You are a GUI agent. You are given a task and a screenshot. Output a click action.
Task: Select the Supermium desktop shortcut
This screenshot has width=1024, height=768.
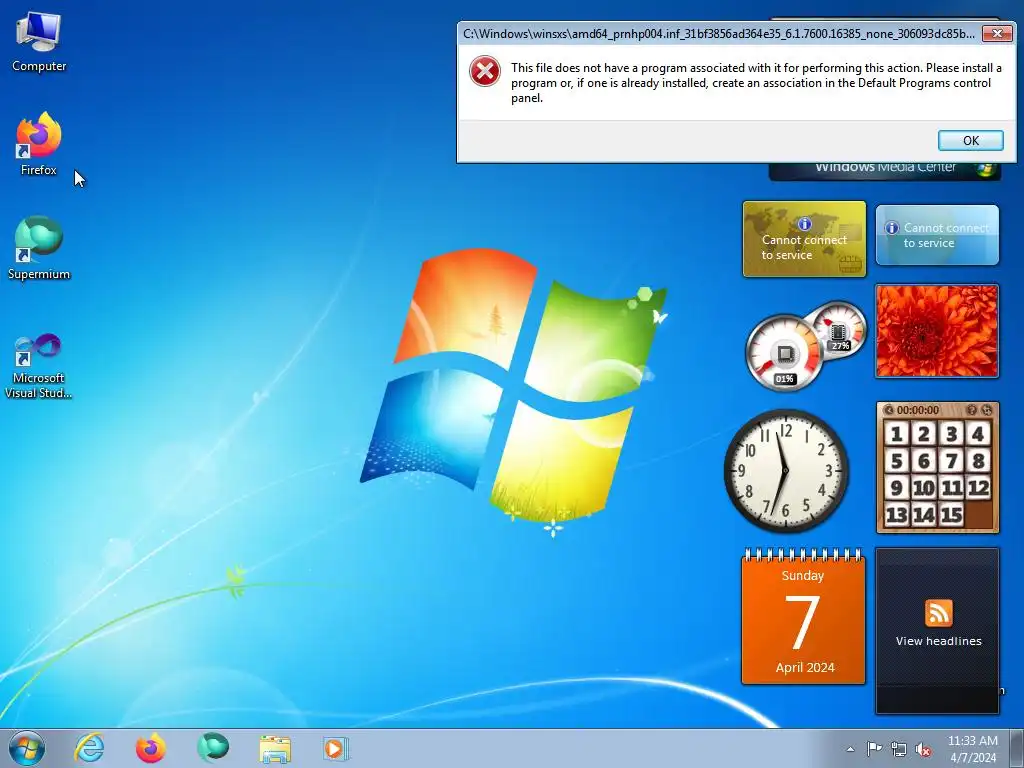click(x=39, y=248)
